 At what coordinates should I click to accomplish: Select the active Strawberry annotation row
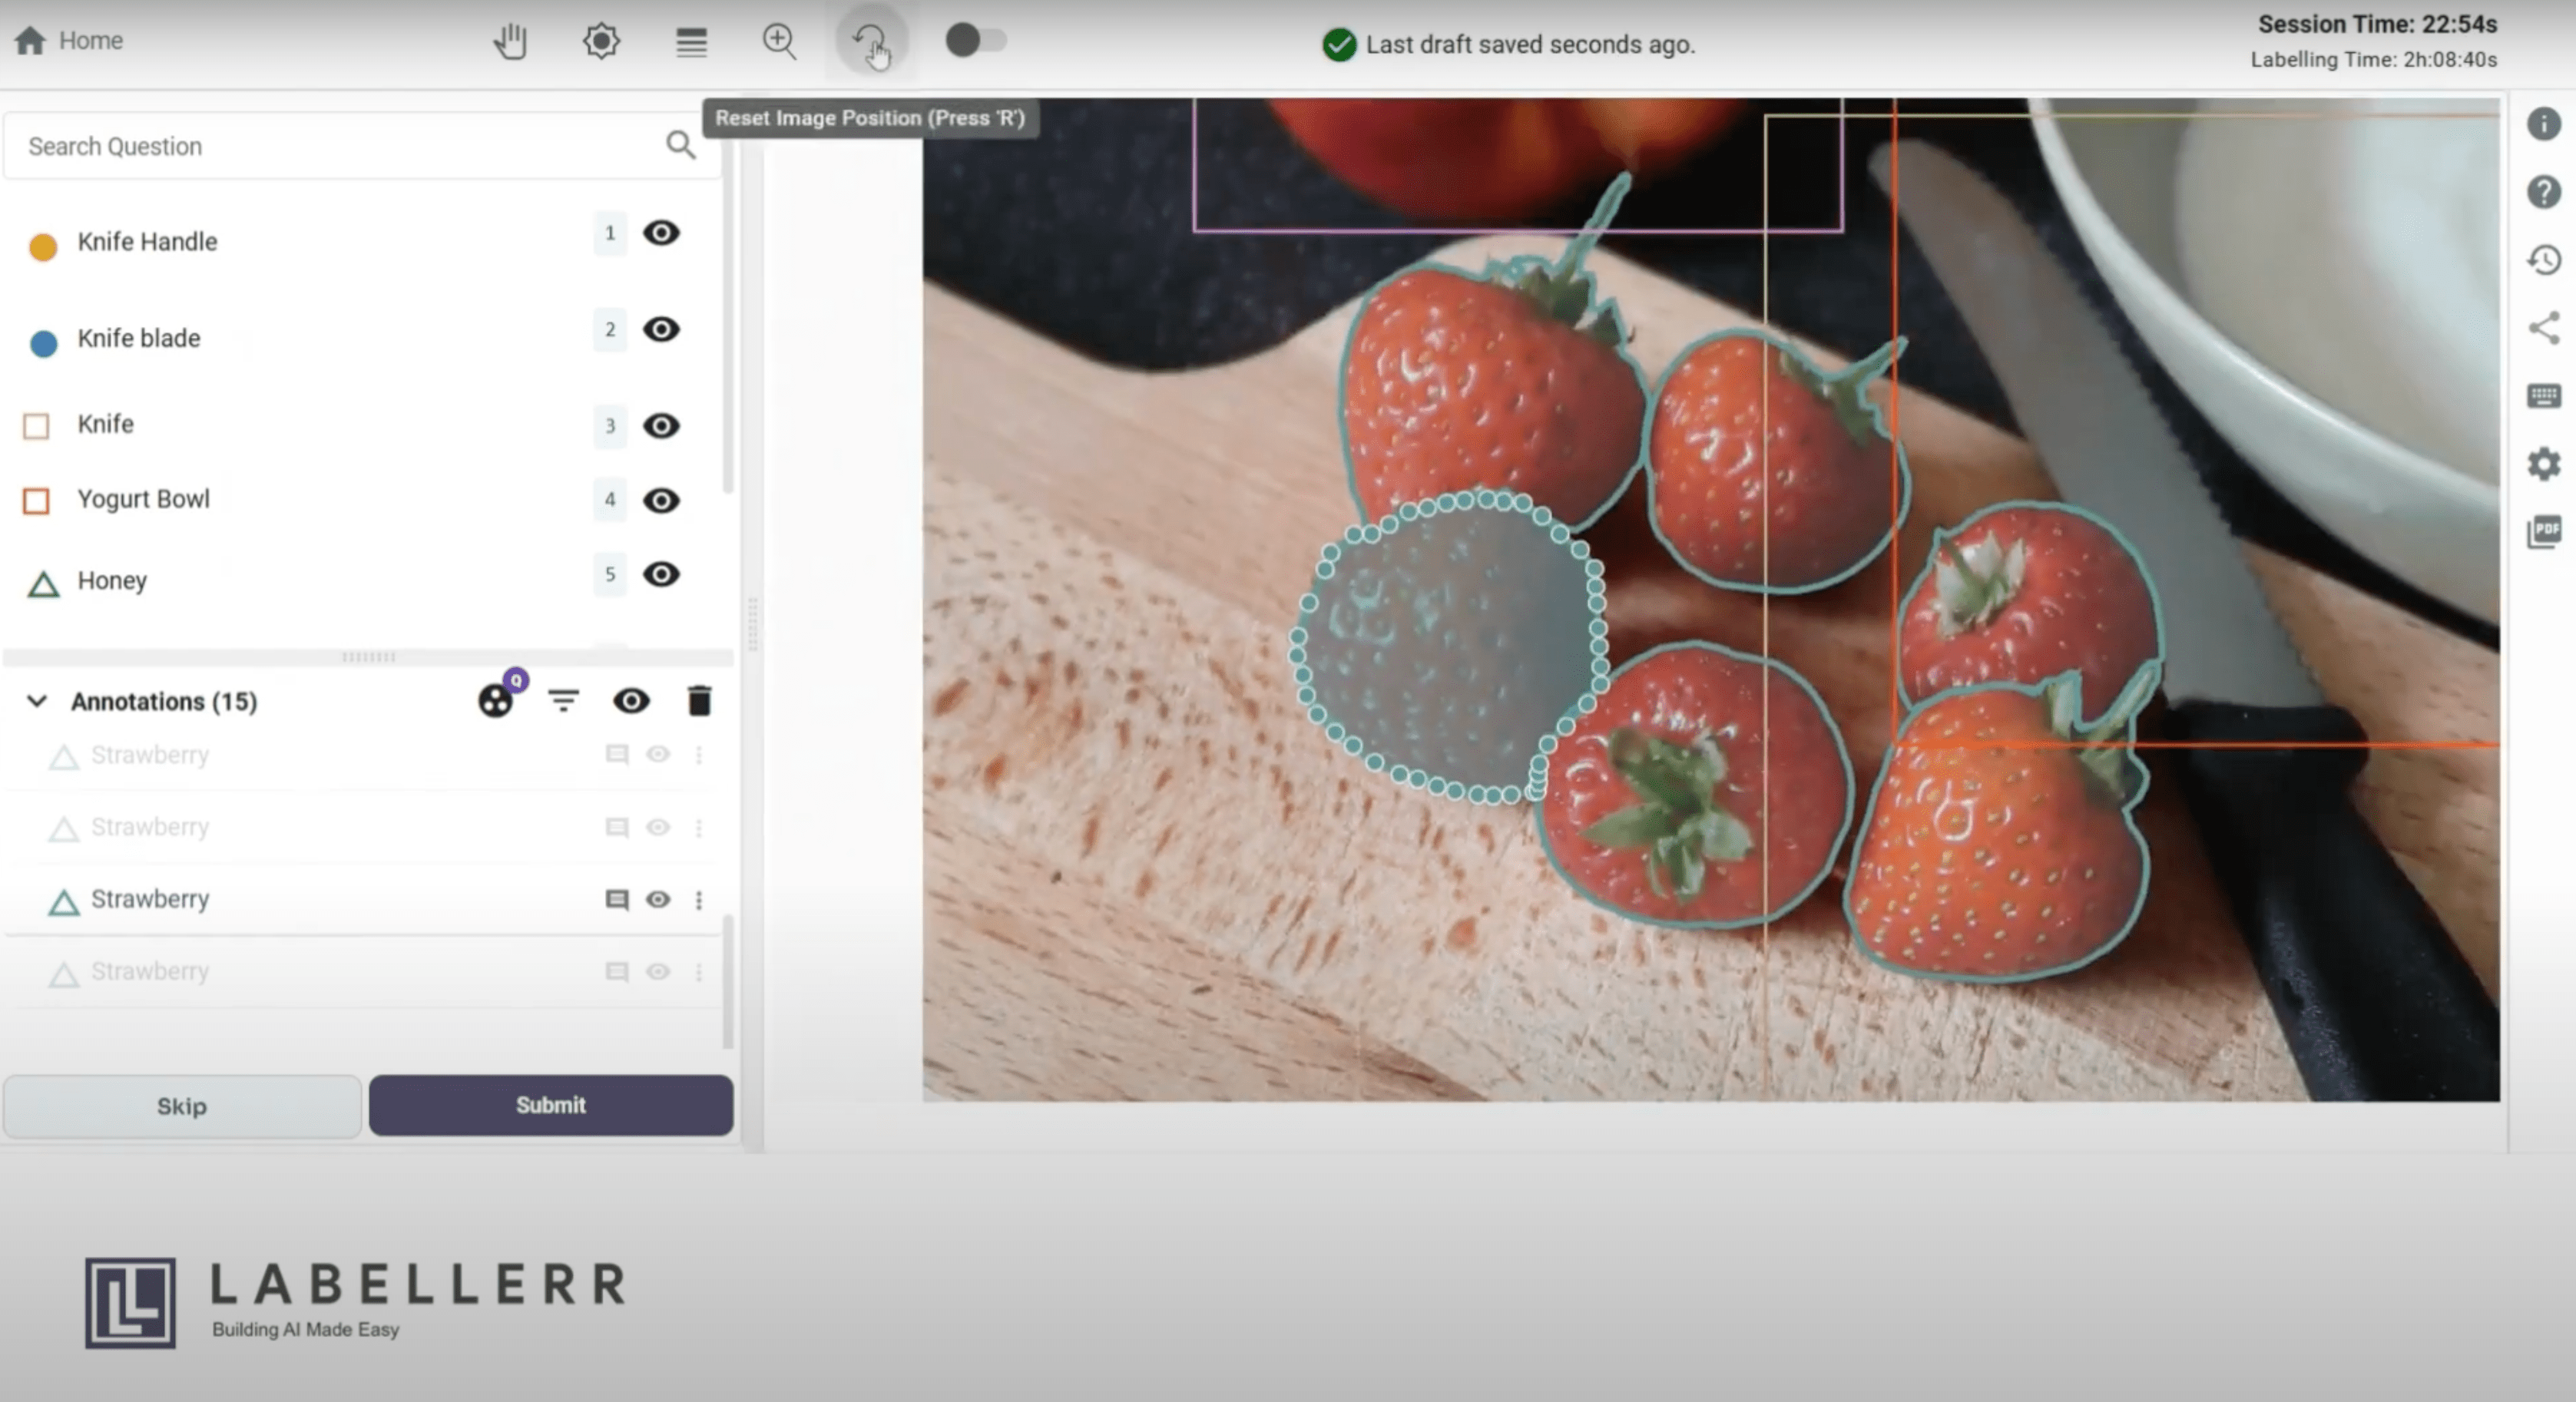tap(362, 900)
